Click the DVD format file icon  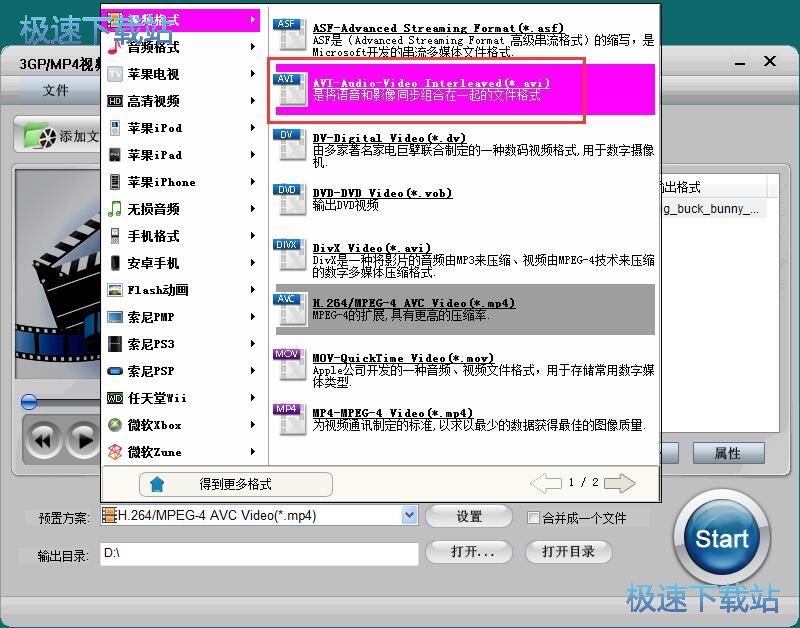pos(290,199)
